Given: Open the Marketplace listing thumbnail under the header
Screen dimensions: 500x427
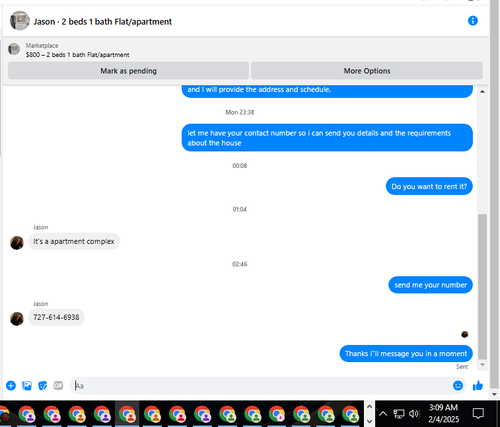Looking at the screenshot, I should pos(14,49).
